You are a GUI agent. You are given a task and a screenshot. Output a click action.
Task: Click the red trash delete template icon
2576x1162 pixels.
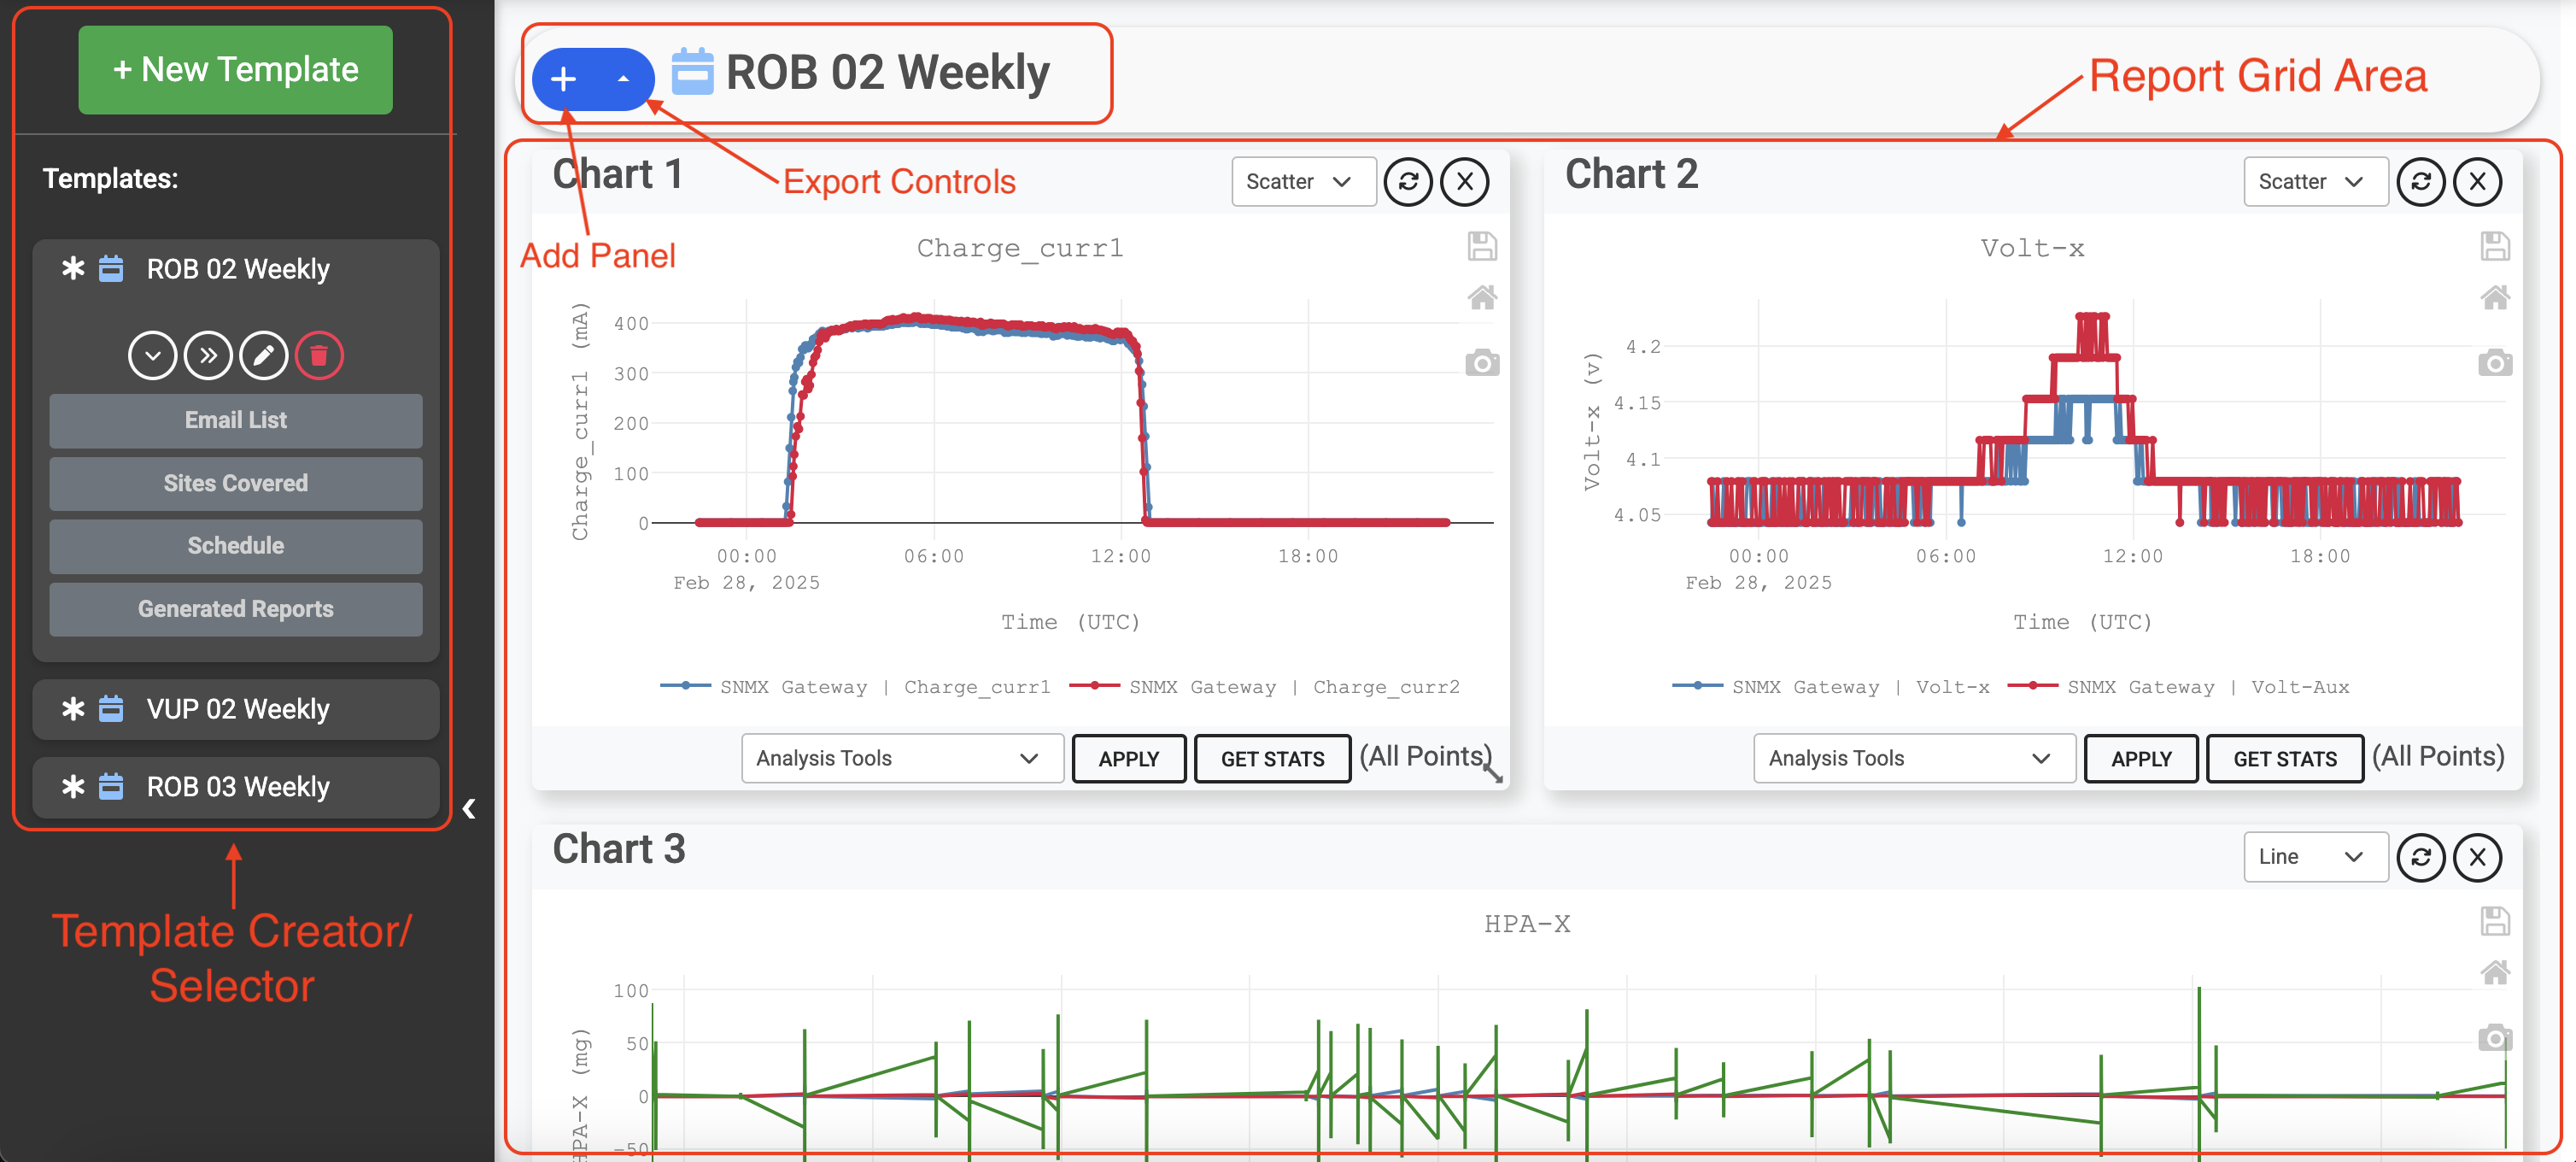319,355
